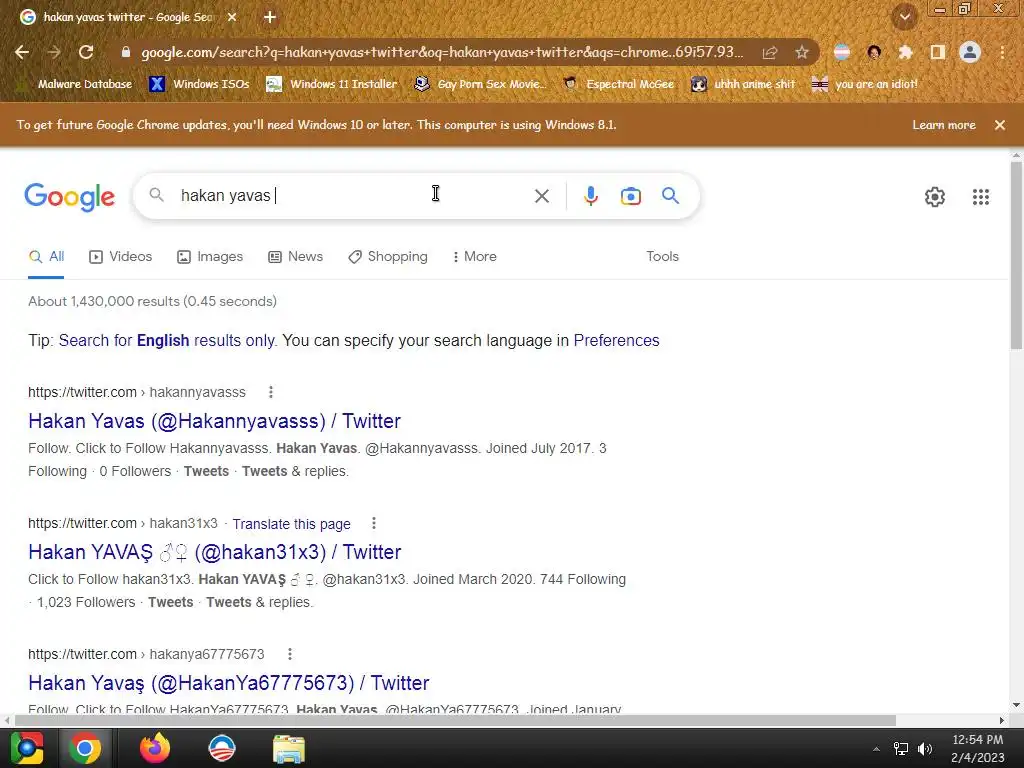Open Espectral McGee bookmark
The width and height of the screenshot is (1024, 768).
(618, 84)
